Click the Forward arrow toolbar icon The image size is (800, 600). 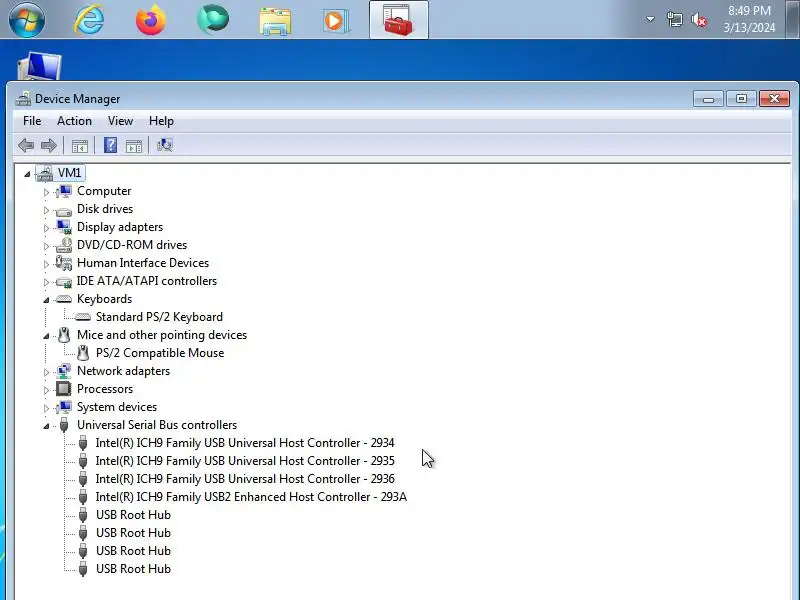48,146
